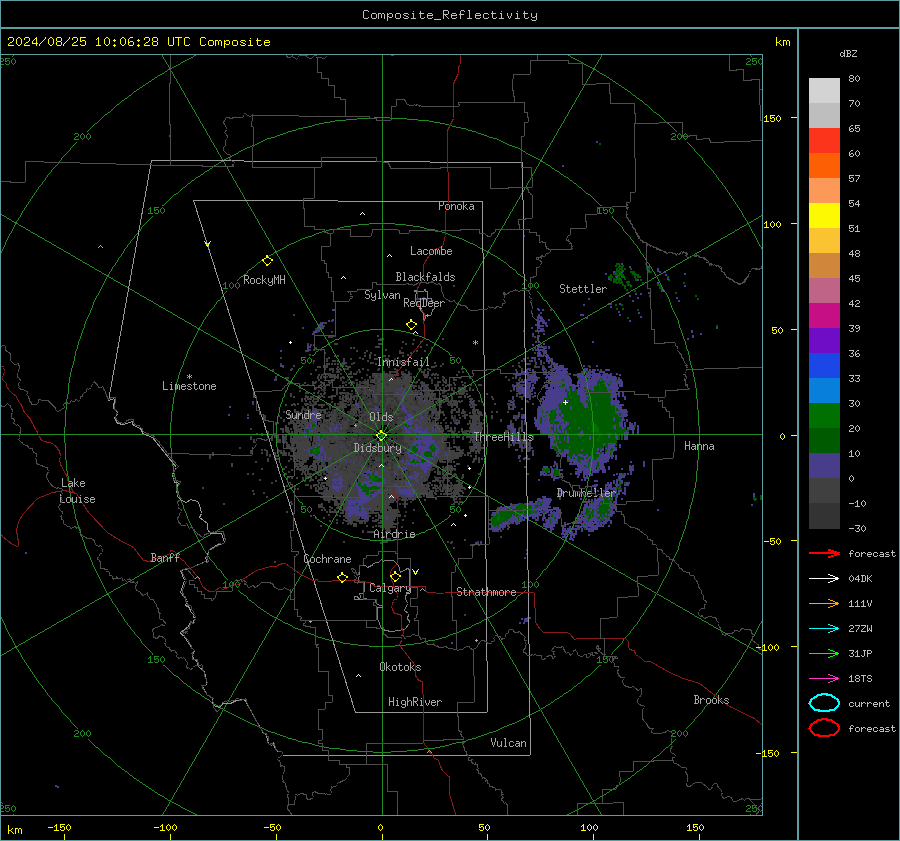The width and height of the screenshot is (900, 841).
Task: Click the Banff town label
Action: (165, 558)
